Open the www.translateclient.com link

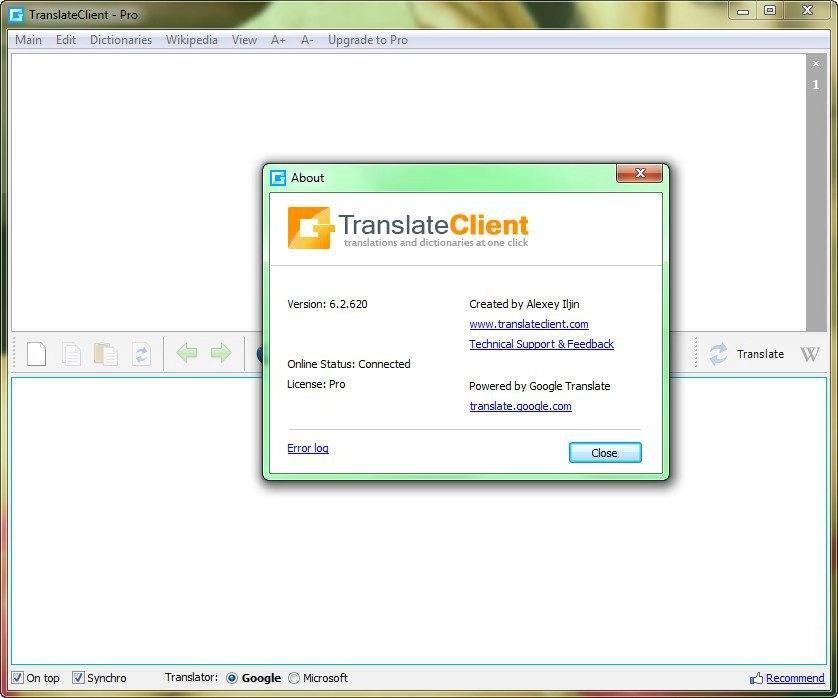(x=529, y=324)
